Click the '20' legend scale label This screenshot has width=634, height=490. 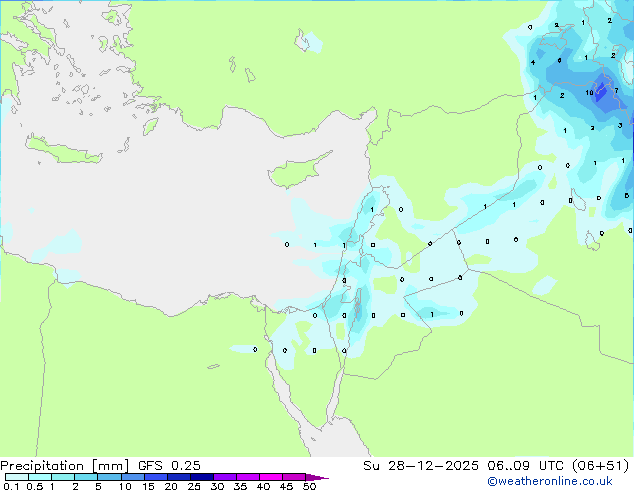pos(171,486)
